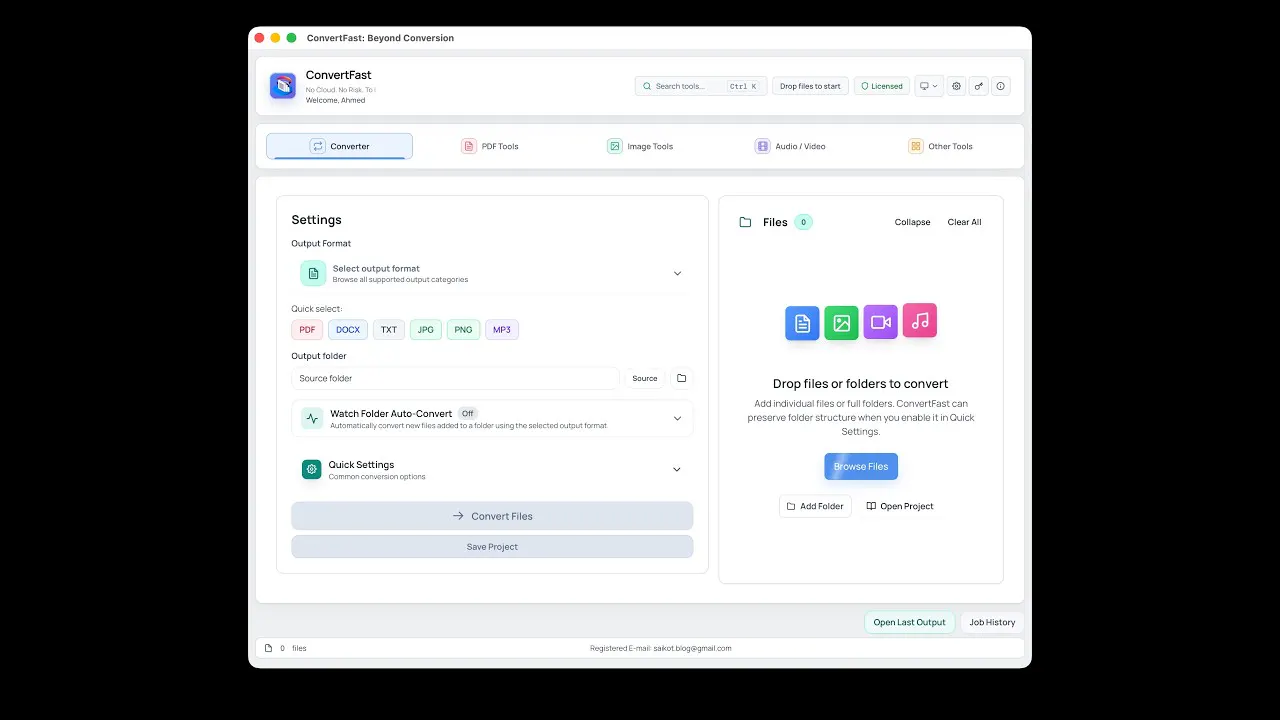Open settings with the gear icon in header
The width and height of the screenshot is (1280, 720).
point(956,86)
